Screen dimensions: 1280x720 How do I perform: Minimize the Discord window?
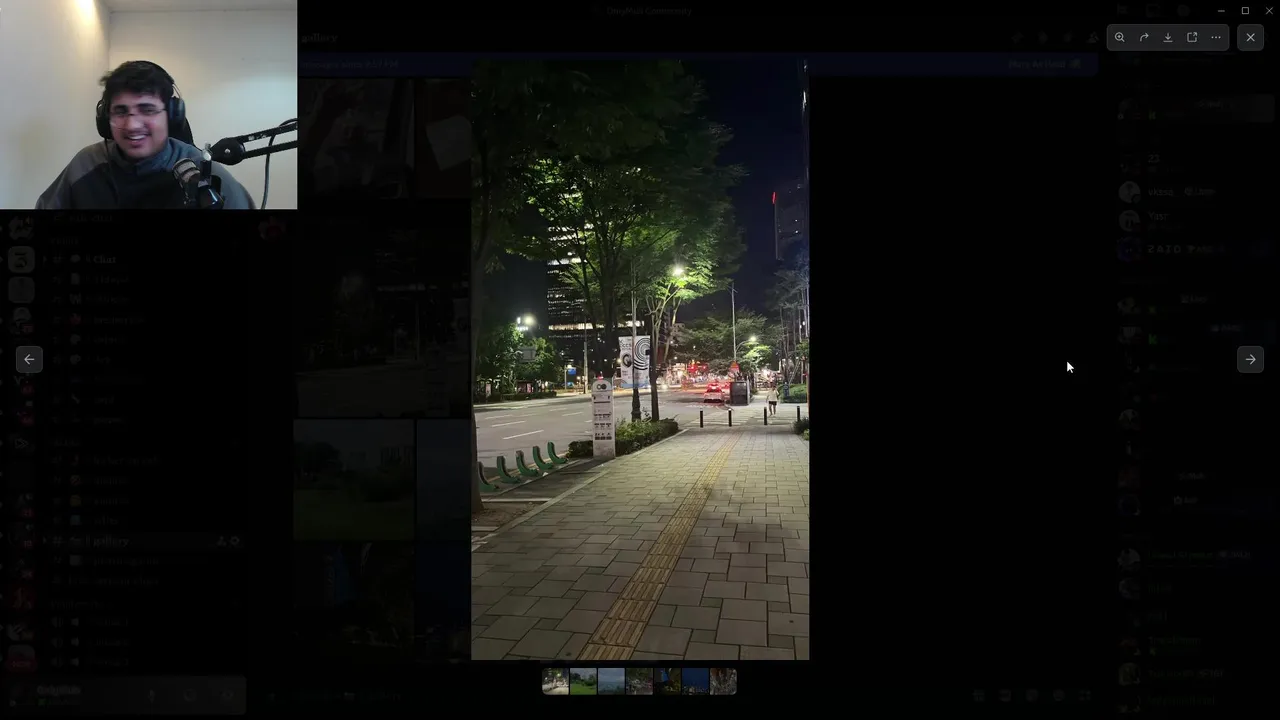click(1221, 10)
